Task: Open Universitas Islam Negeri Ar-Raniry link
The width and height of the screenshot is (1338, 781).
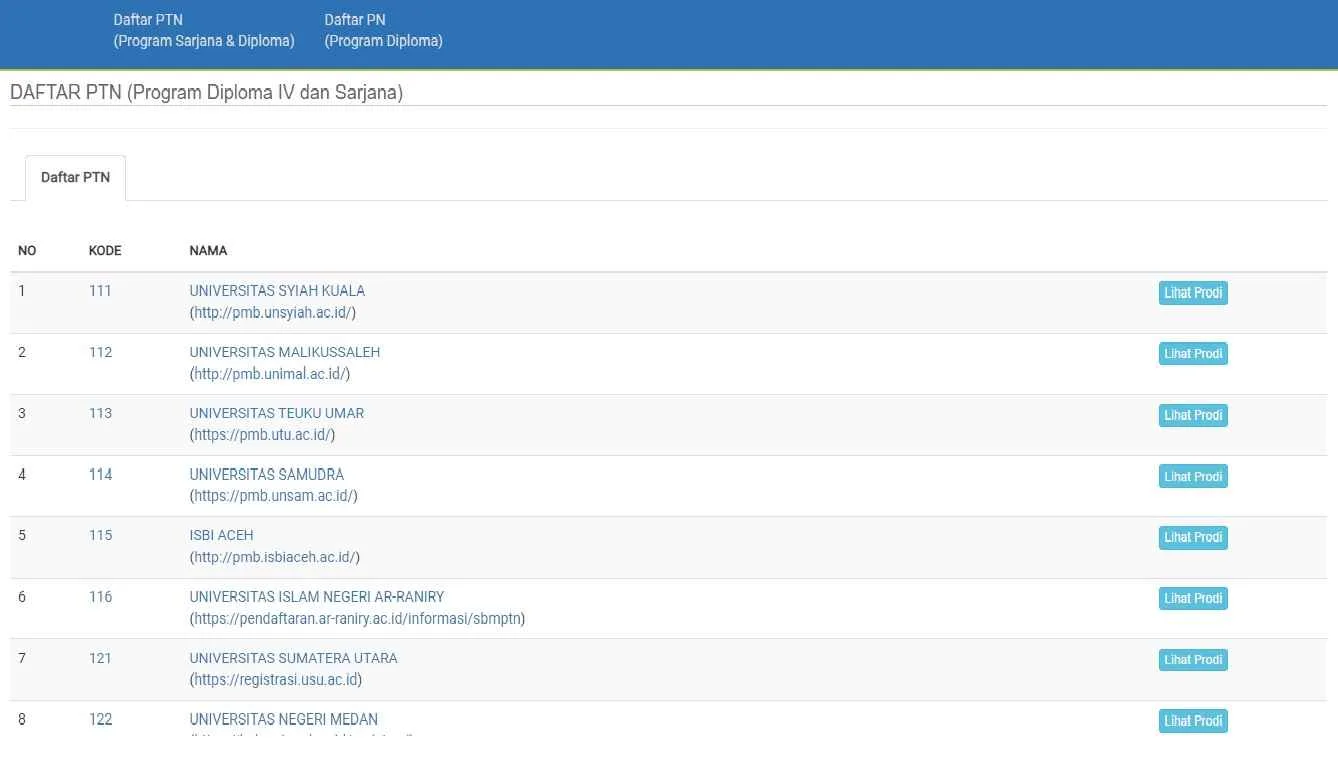Action: 316,597
